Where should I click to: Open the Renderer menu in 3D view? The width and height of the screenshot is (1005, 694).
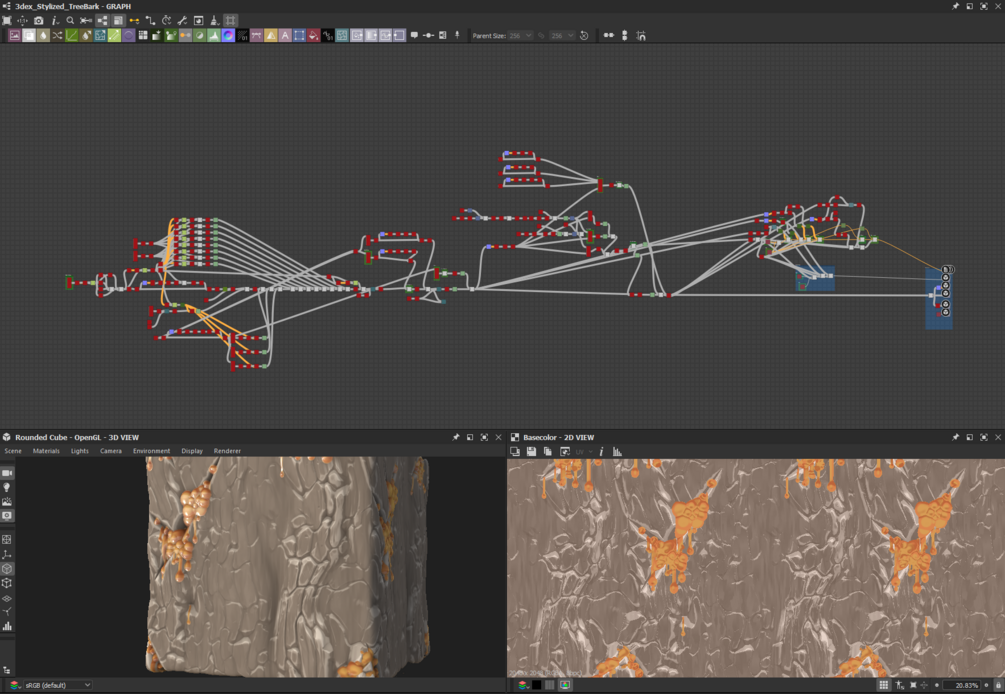(227, 451)
